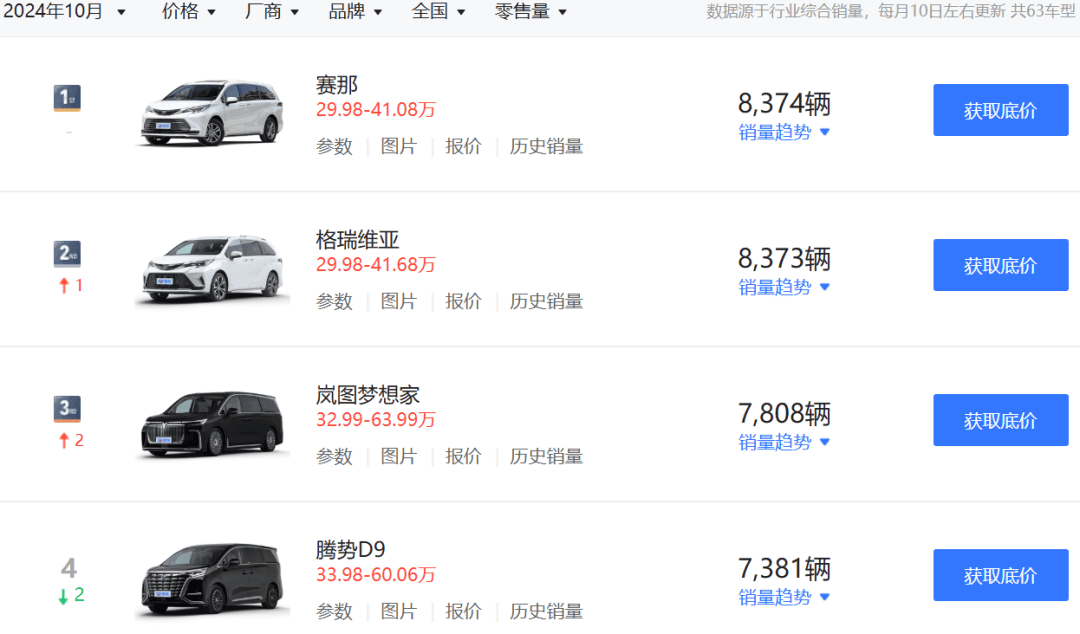Viewport: 1080px width, 634px height.
Task: Click the second place rank badge
Action: [x=67, y=254]
